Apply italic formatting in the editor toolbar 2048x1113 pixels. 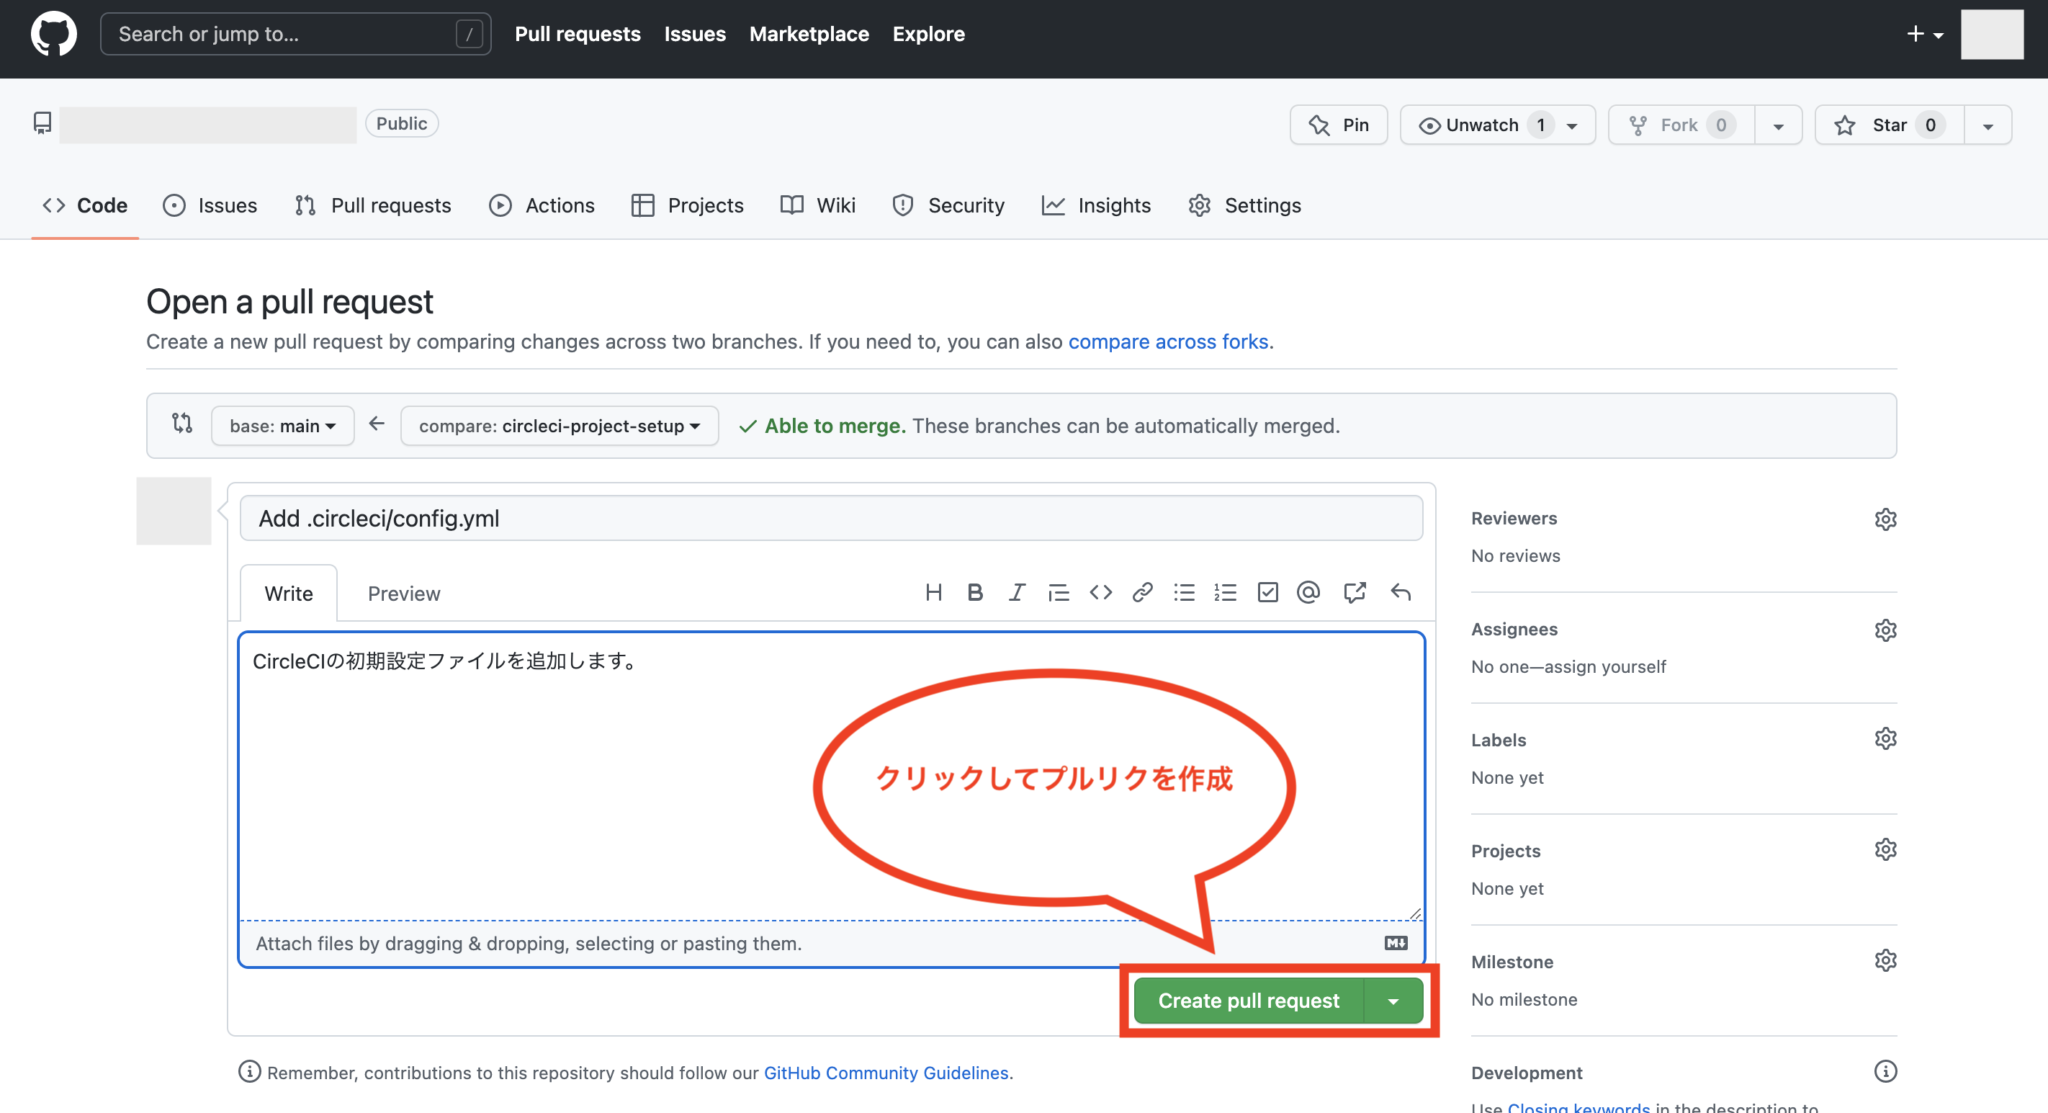[x=1017, y=592]
